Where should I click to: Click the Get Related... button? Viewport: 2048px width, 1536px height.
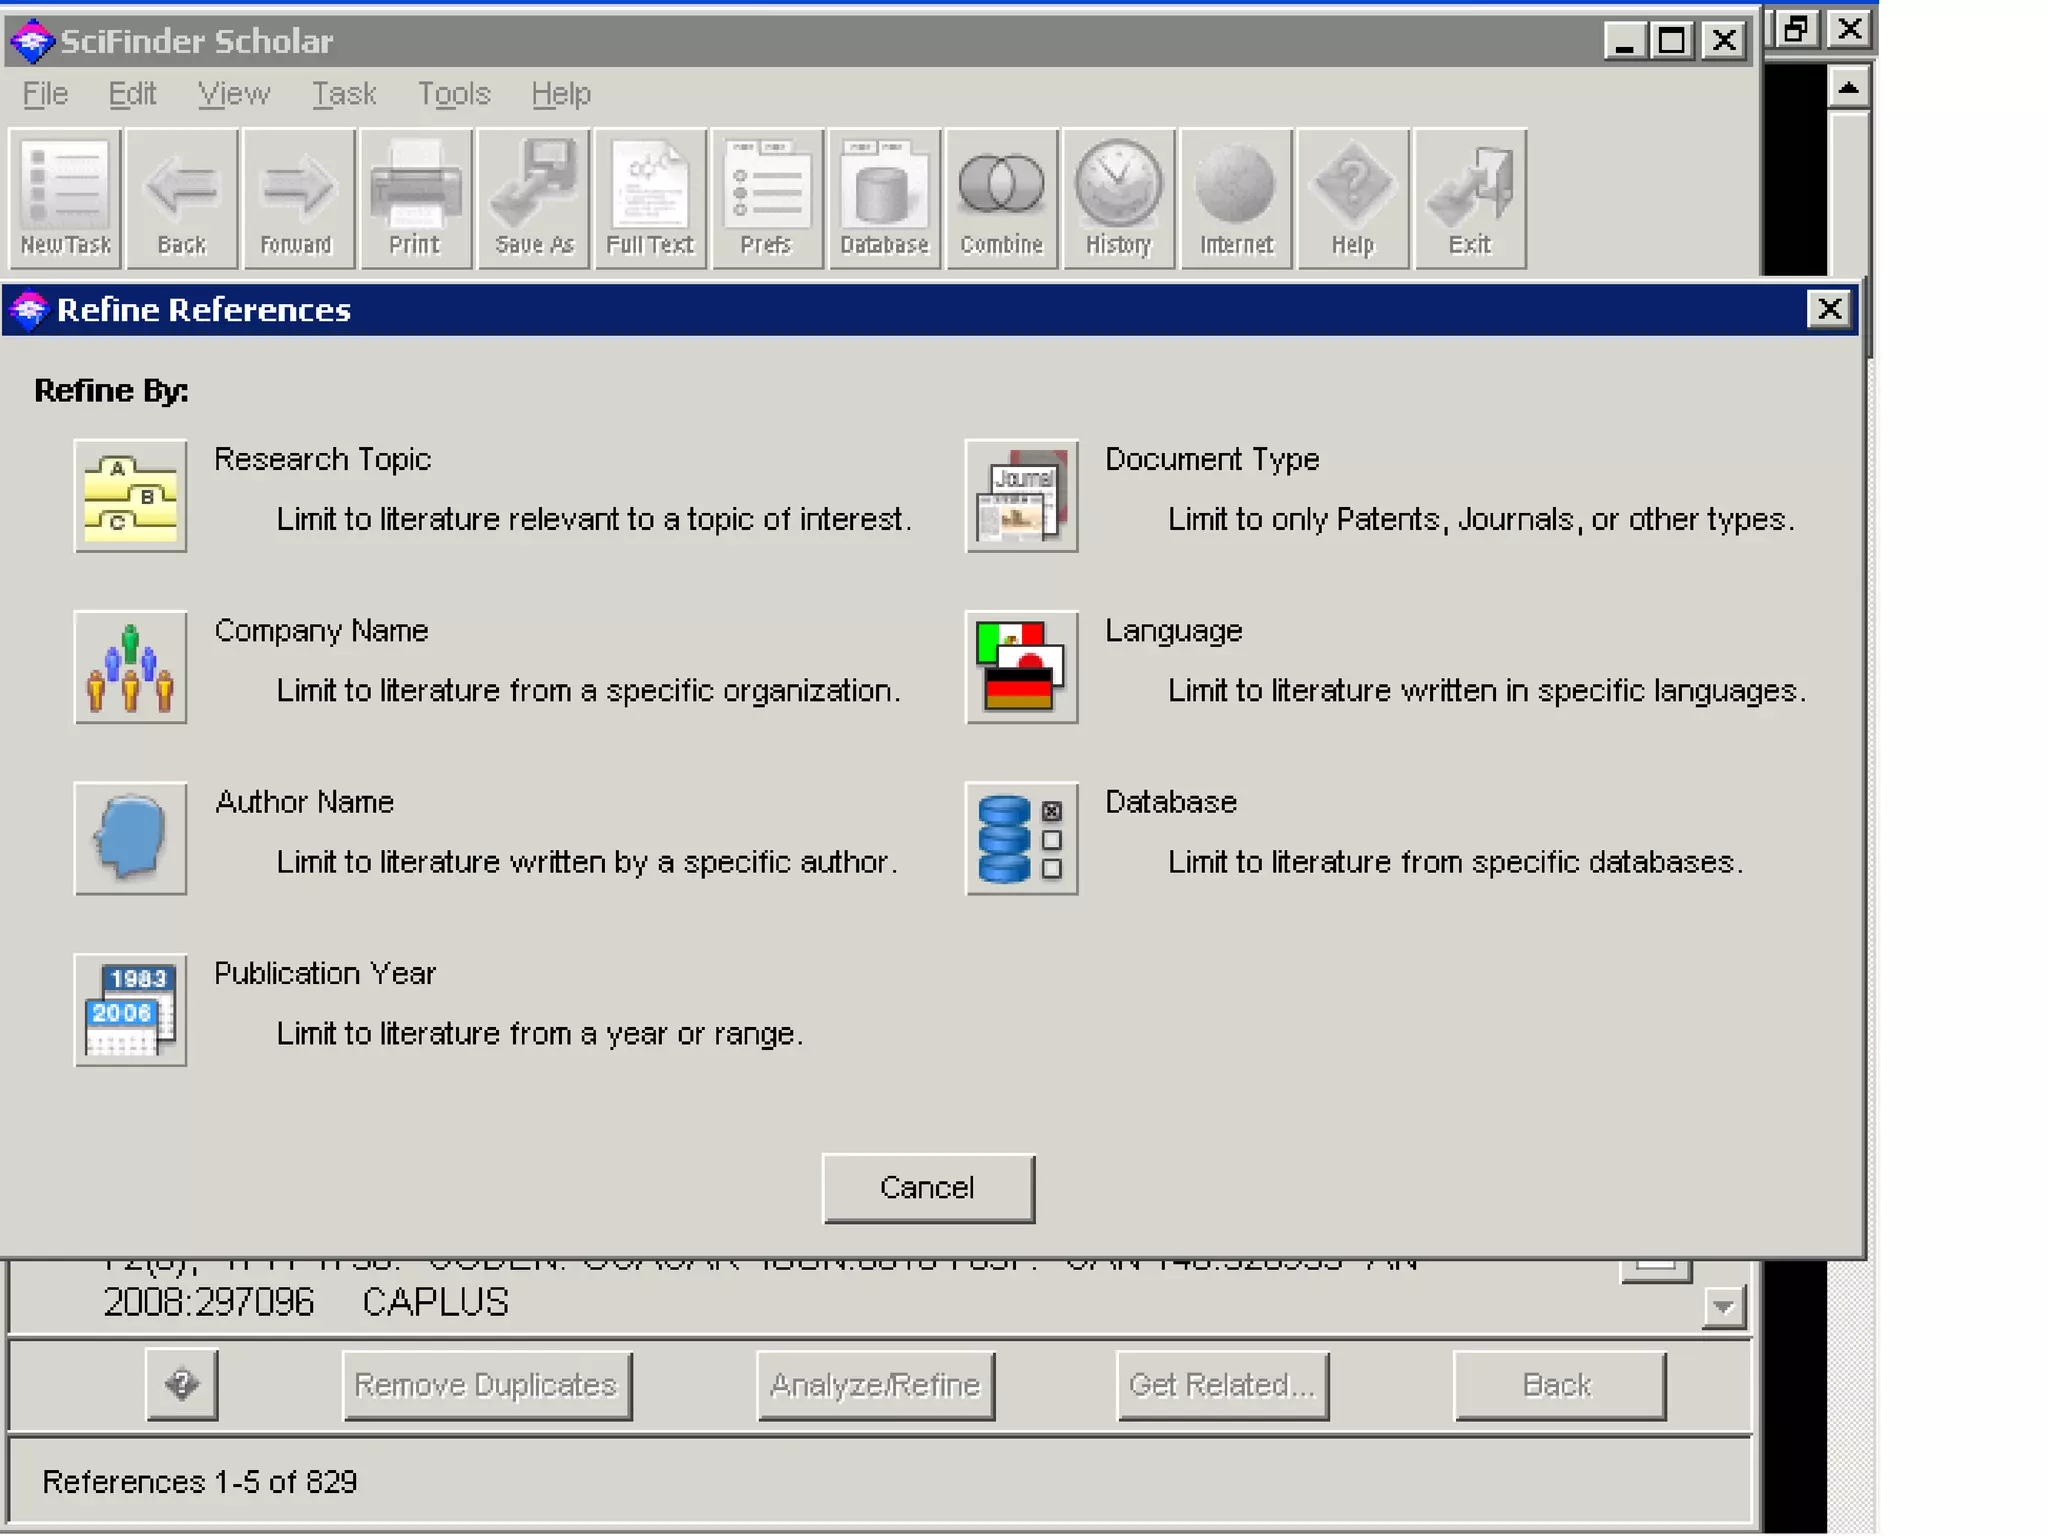coord(1222,1385)
